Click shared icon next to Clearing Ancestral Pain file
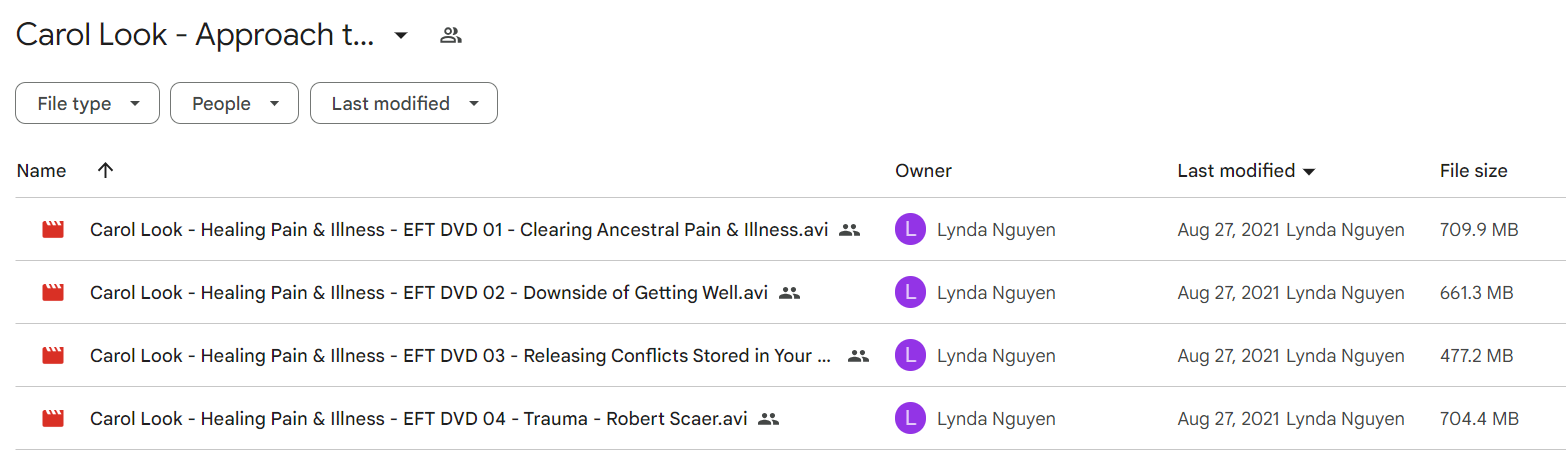 tap(849, 230)
